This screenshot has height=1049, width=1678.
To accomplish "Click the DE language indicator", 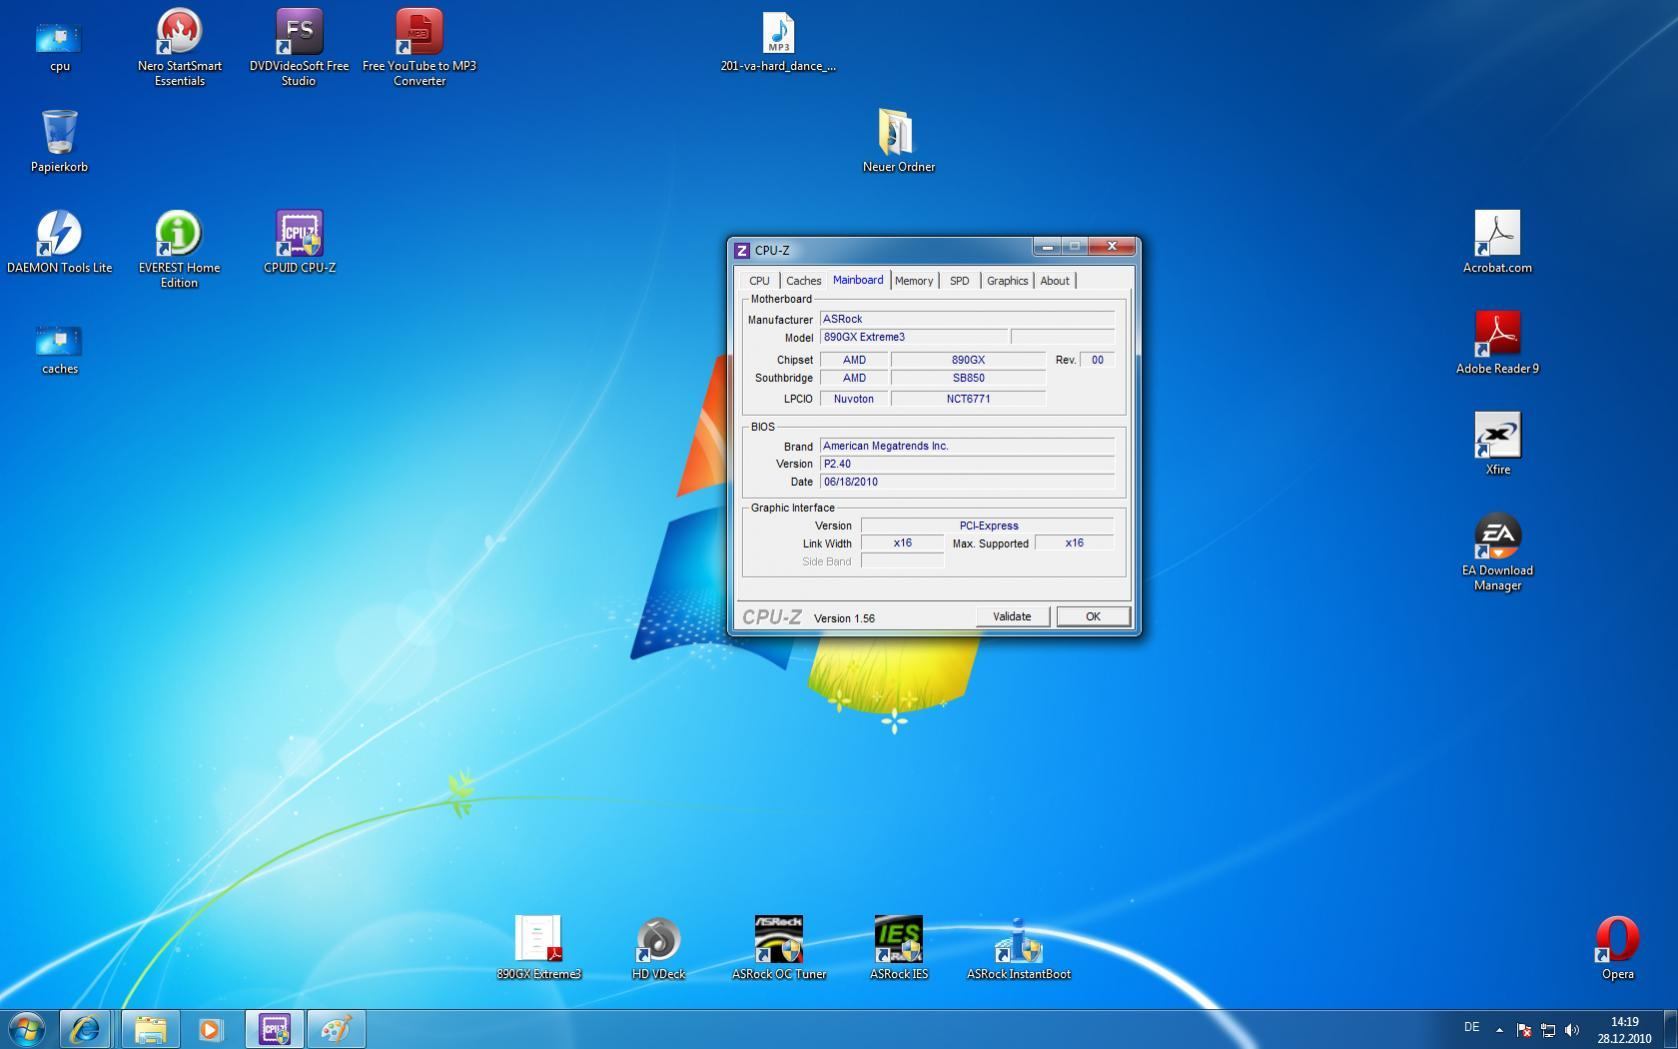I will coord(1471,1027).
